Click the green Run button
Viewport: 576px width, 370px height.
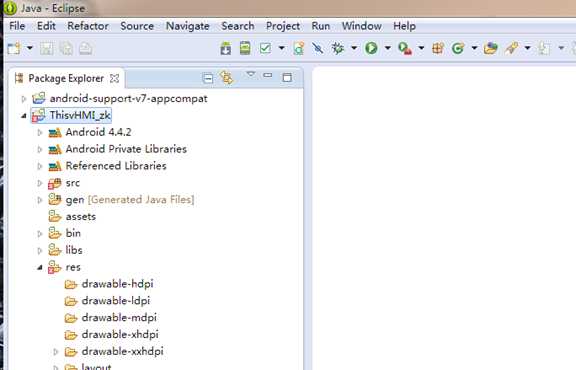point(371,48)
